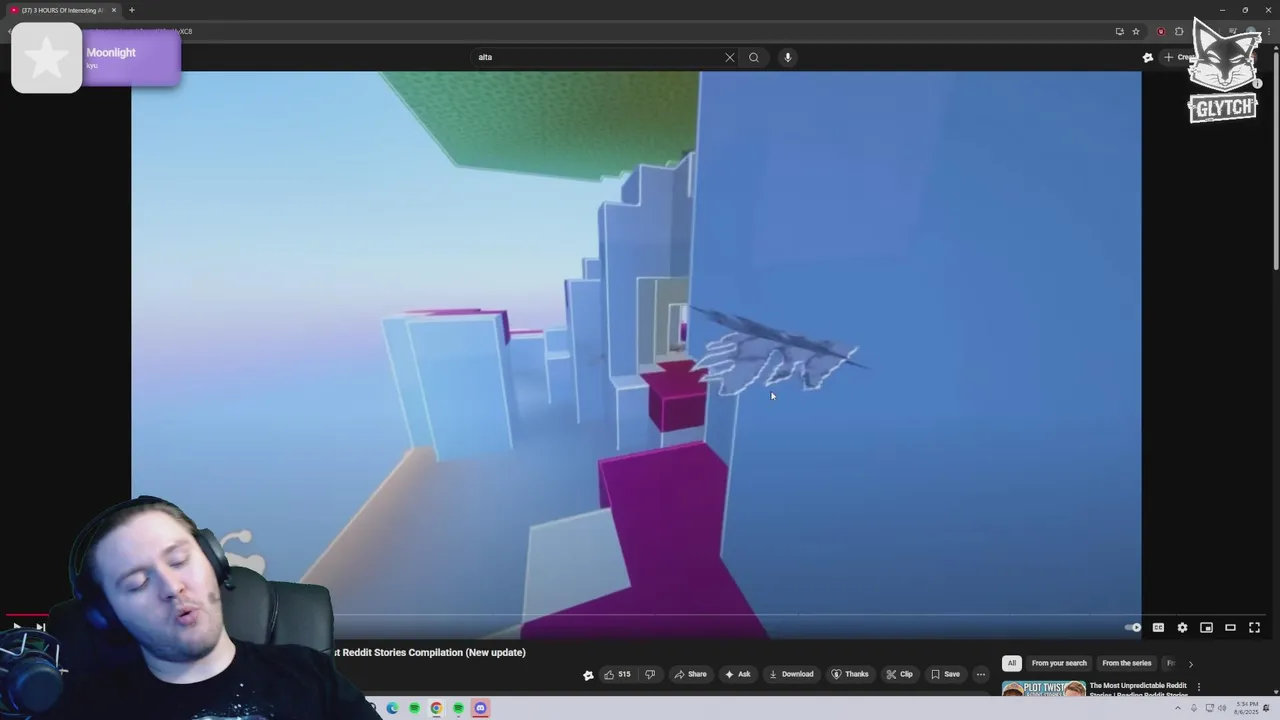
Task: Click the gear-shaped icon beside Create
Action: point(1148,57)
